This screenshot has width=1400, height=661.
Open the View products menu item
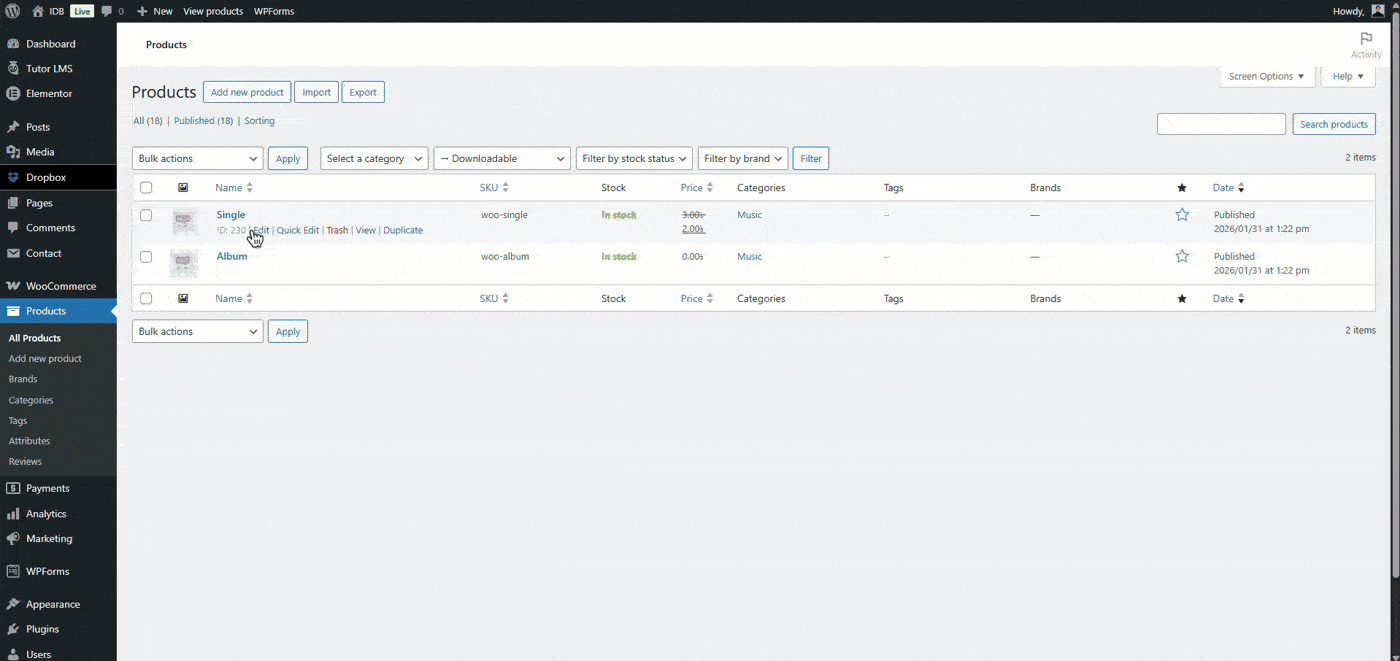[x=213, y=11]
